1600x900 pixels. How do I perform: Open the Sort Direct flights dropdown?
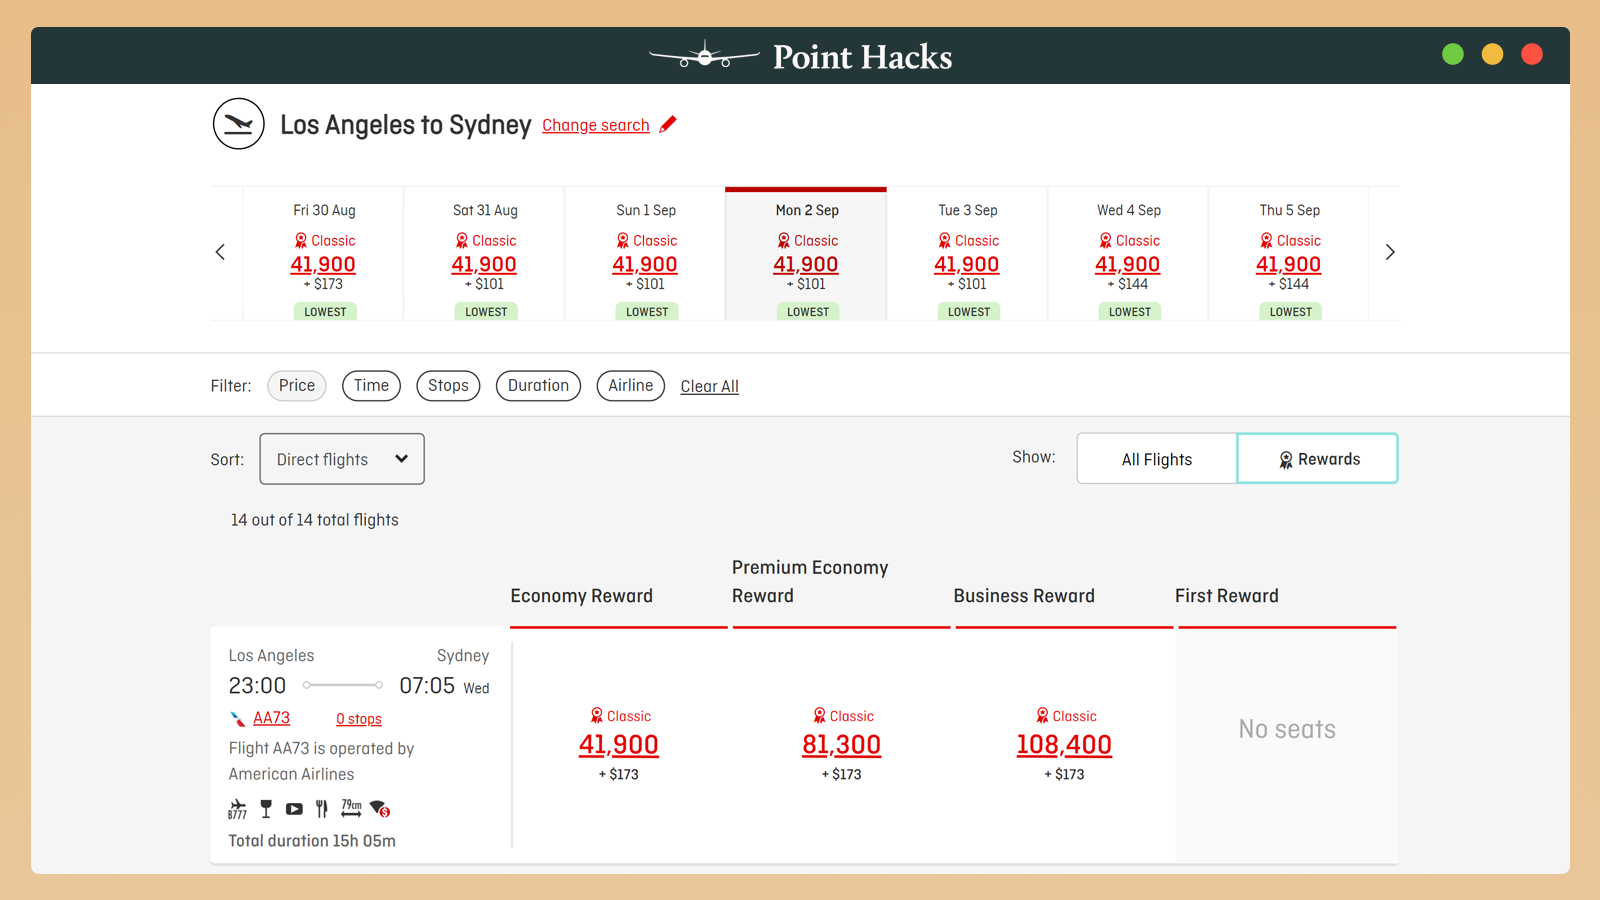click(342, 459)
